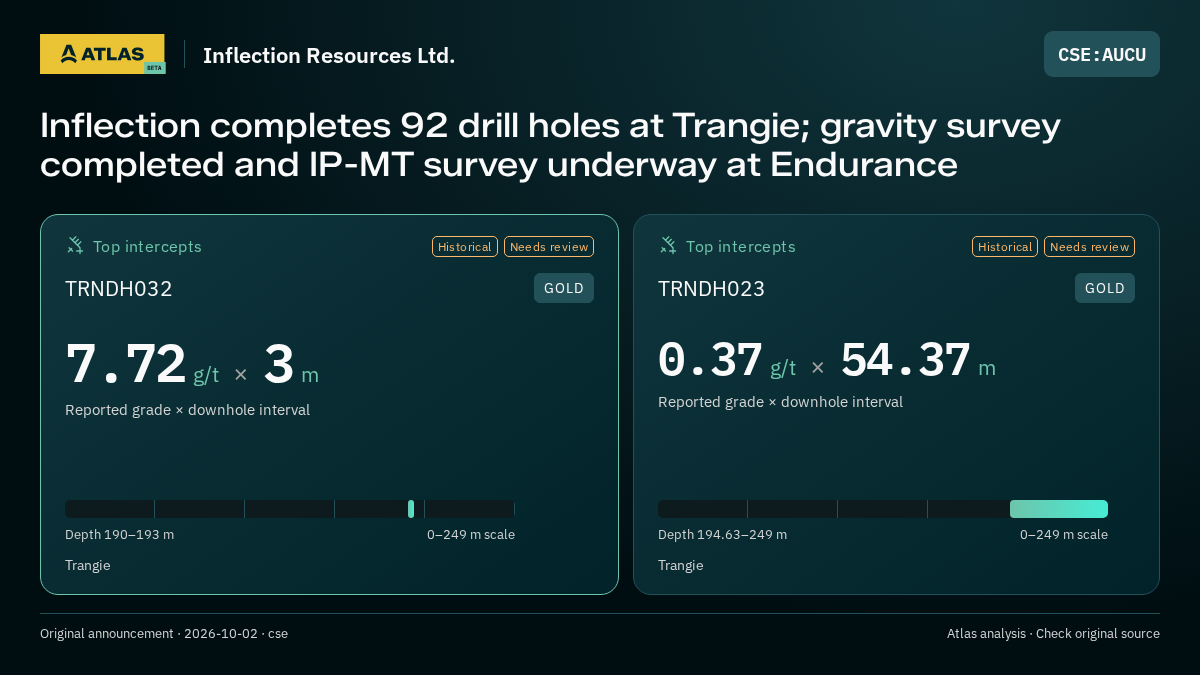Click Top intercepts label in TRNDH032 card
The width and height of the screenshot is (1200, 675).
click(x=147, y=246)
